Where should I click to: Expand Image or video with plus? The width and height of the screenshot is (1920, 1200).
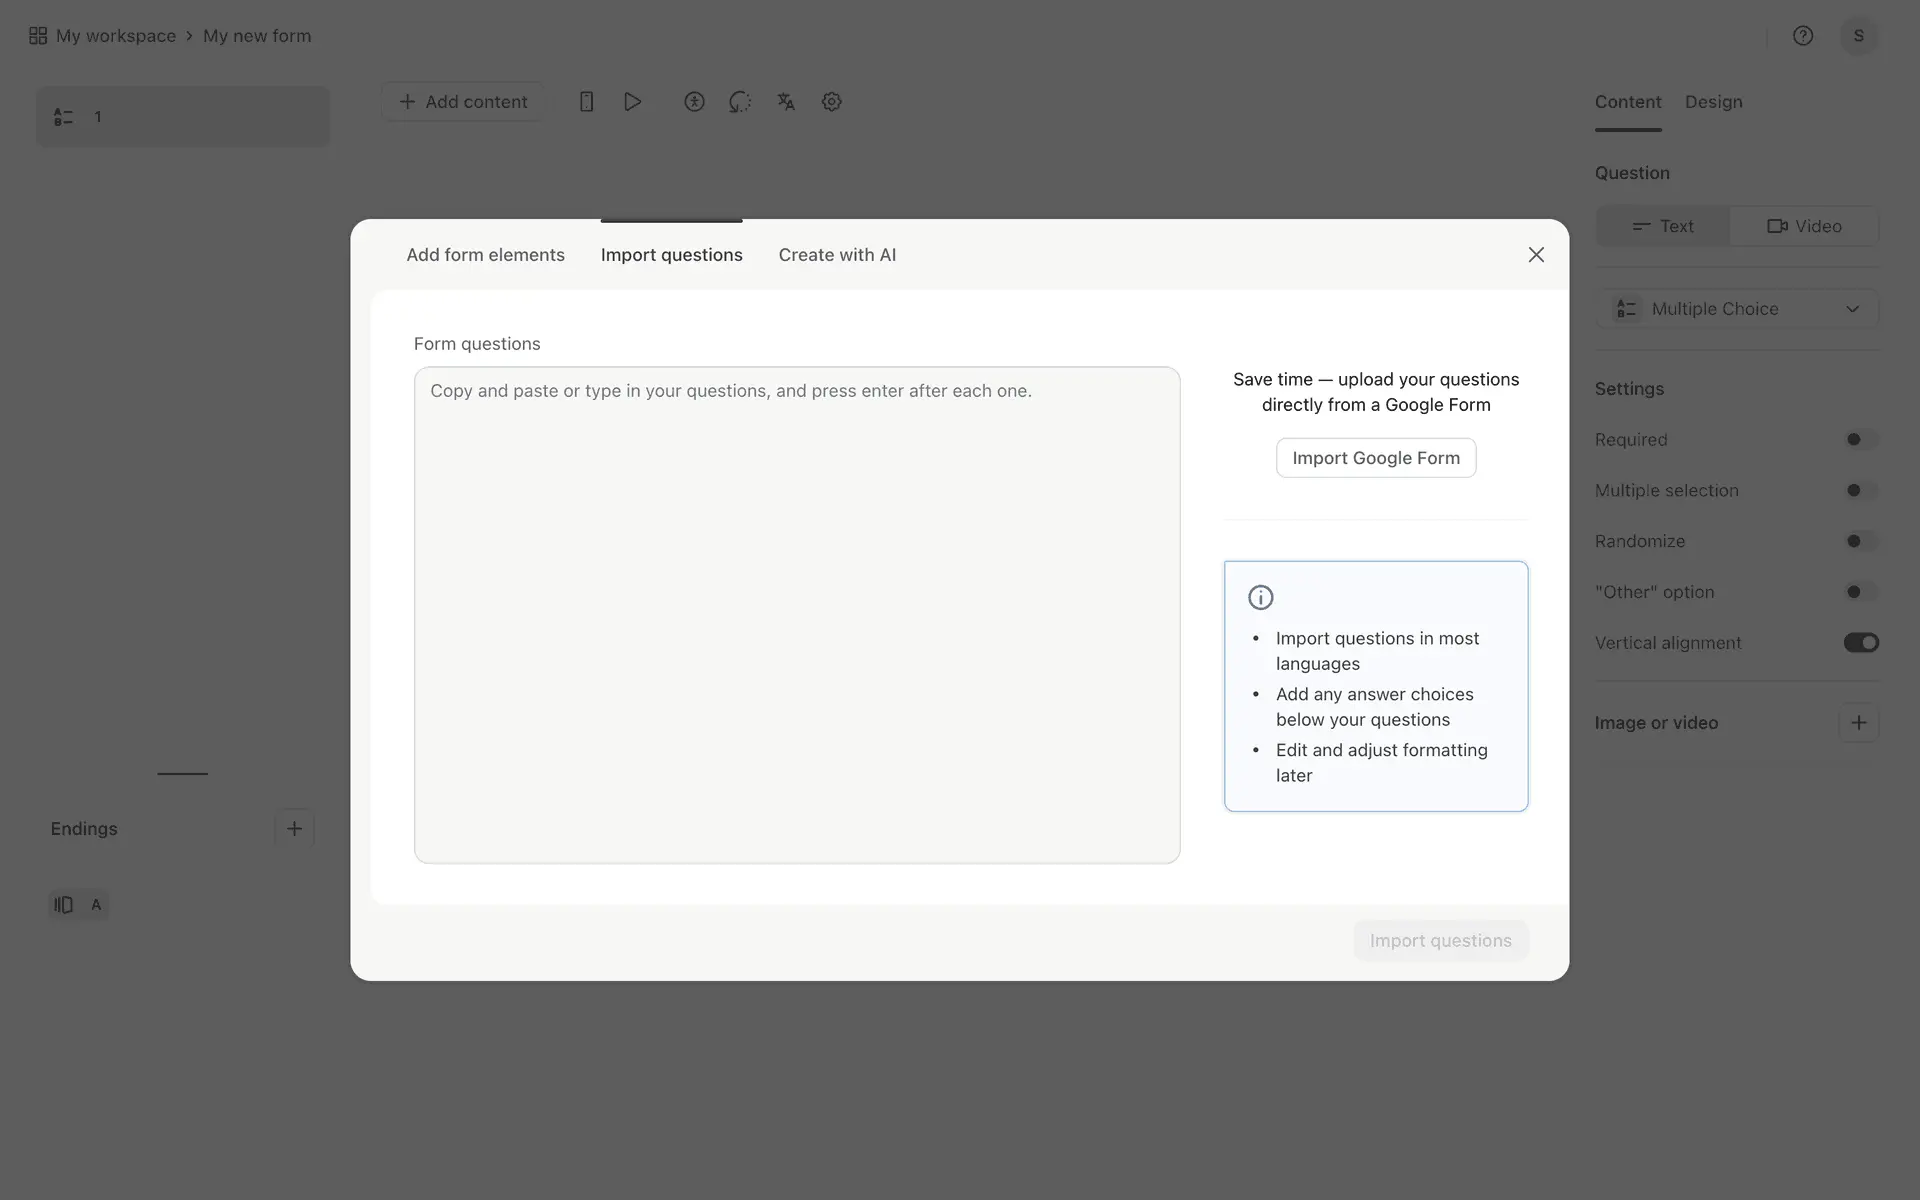tap(1858, 723)
